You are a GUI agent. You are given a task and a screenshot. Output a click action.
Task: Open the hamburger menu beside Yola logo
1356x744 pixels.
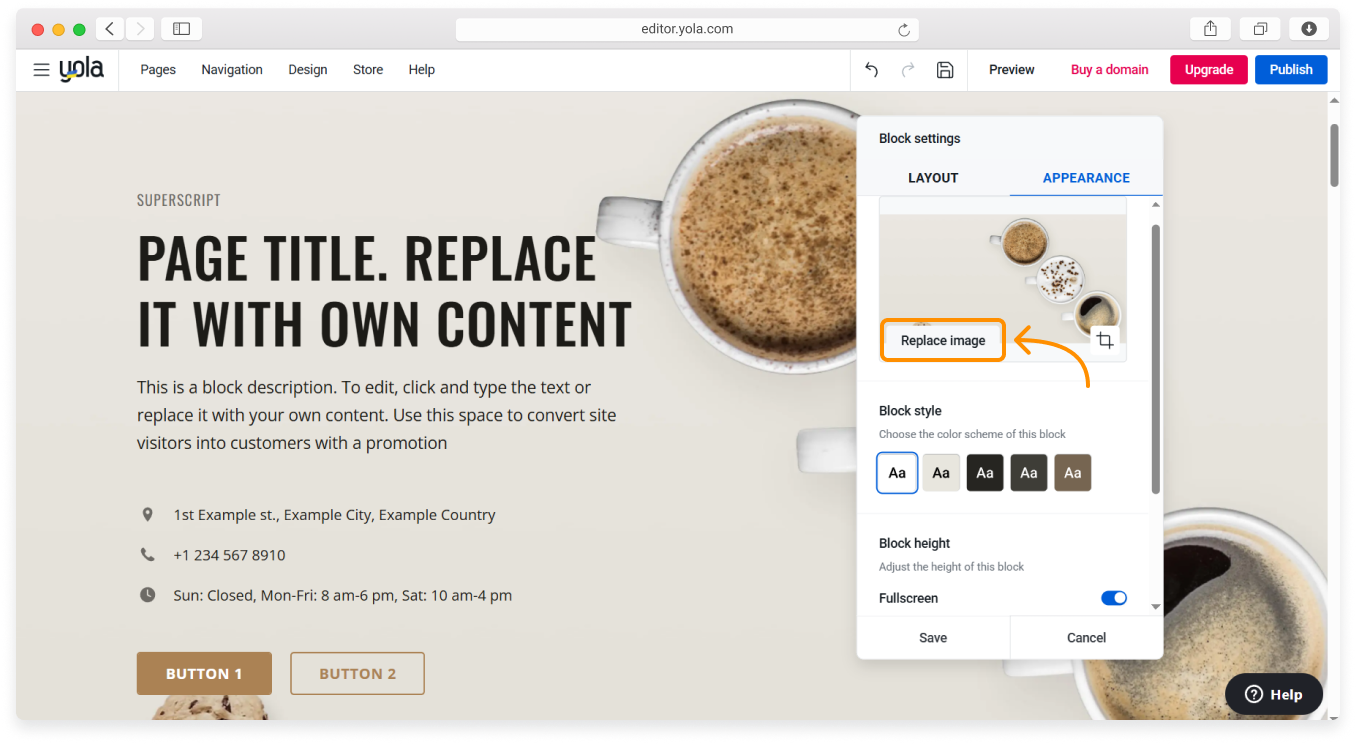41,70
